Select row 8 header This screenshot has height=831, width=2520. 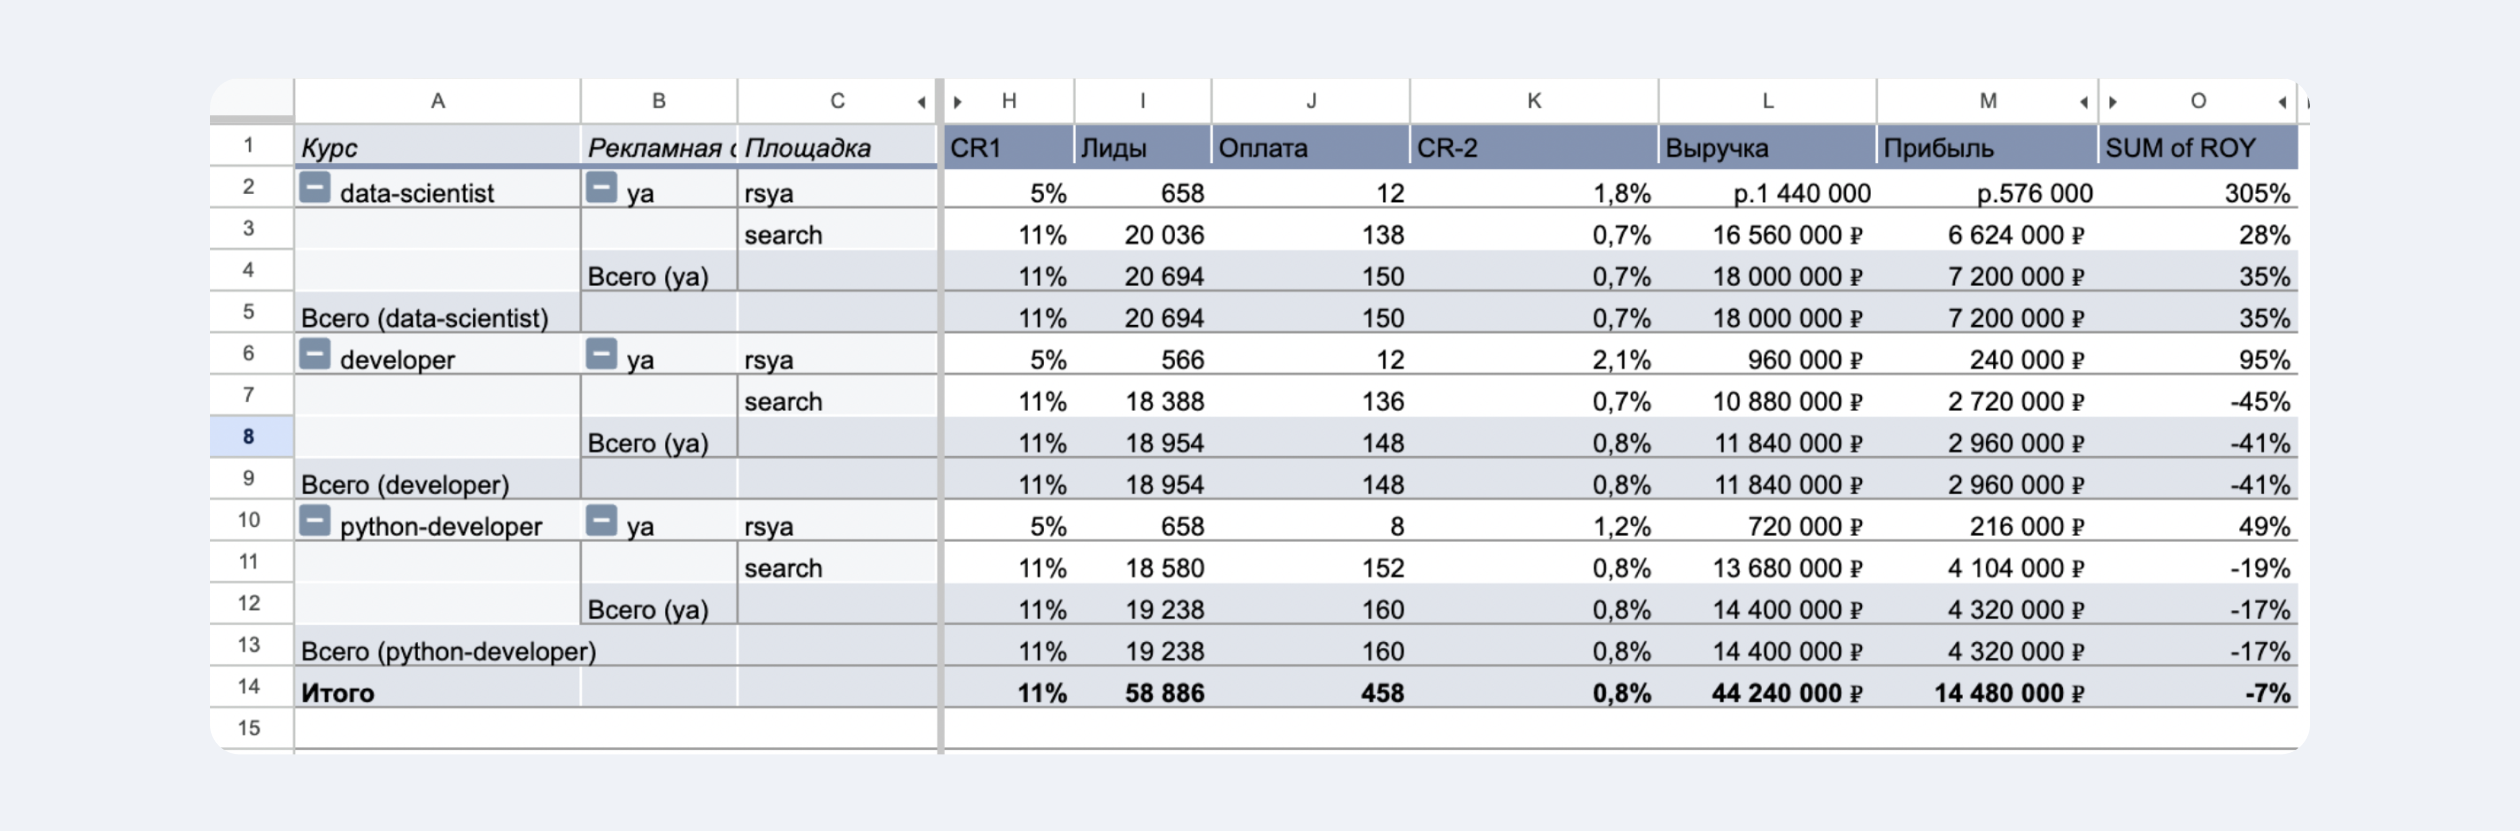pos(249,437)
